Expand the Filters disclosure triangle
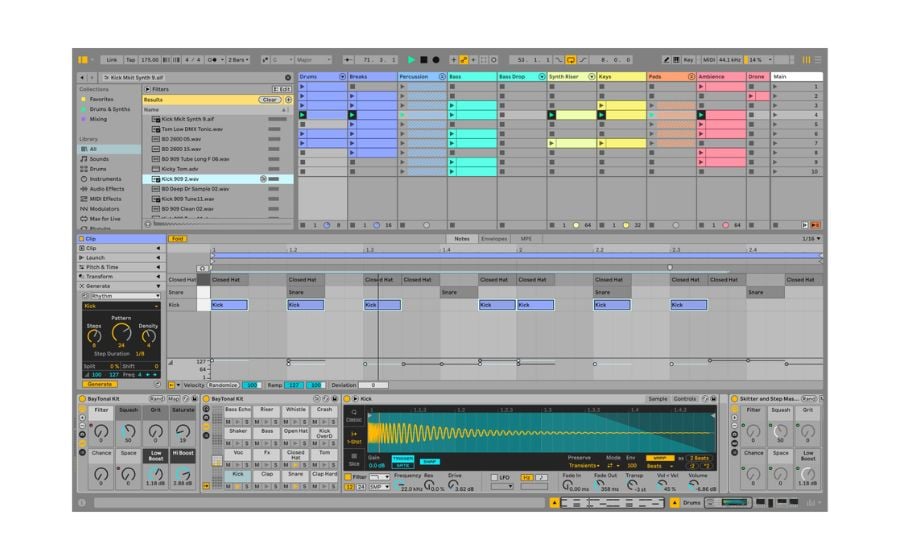The width and height of the screenshot is (900, 560). 148,90
